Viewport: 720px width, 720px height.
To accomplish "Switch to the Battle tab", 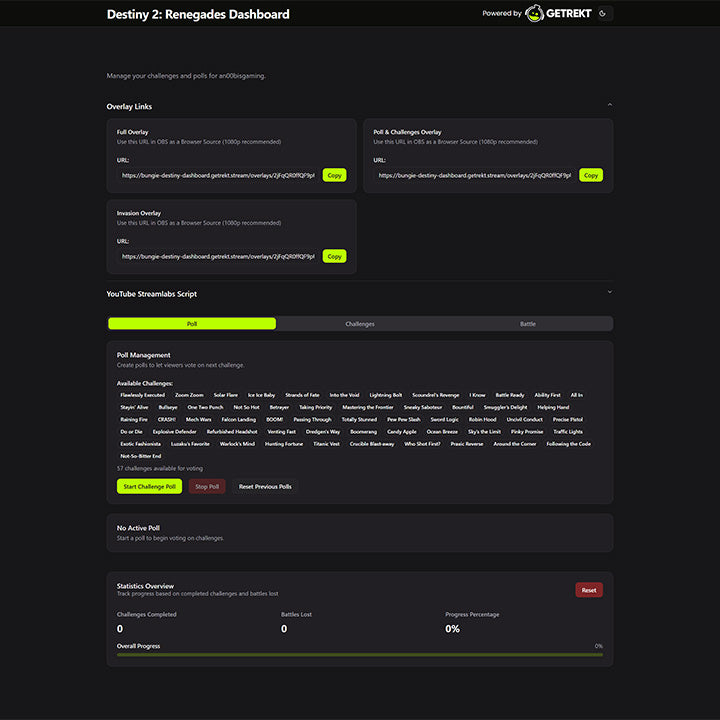I will [528, 324].
